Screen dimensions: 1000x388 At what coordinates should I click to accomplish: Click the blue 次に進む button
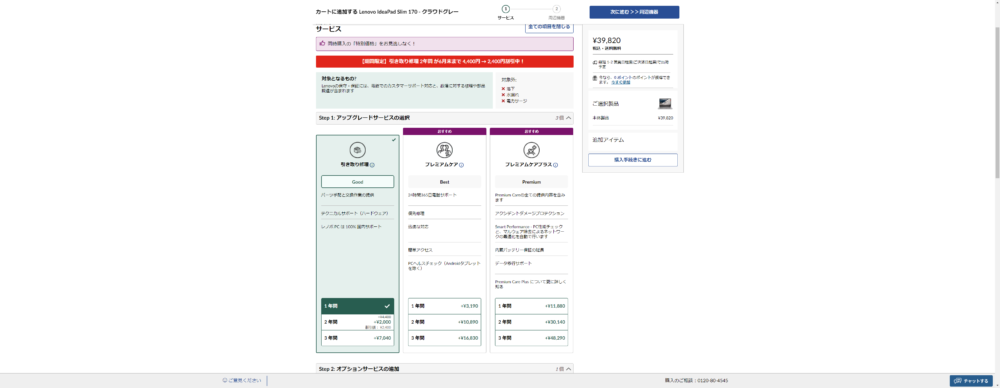(634, 12)
